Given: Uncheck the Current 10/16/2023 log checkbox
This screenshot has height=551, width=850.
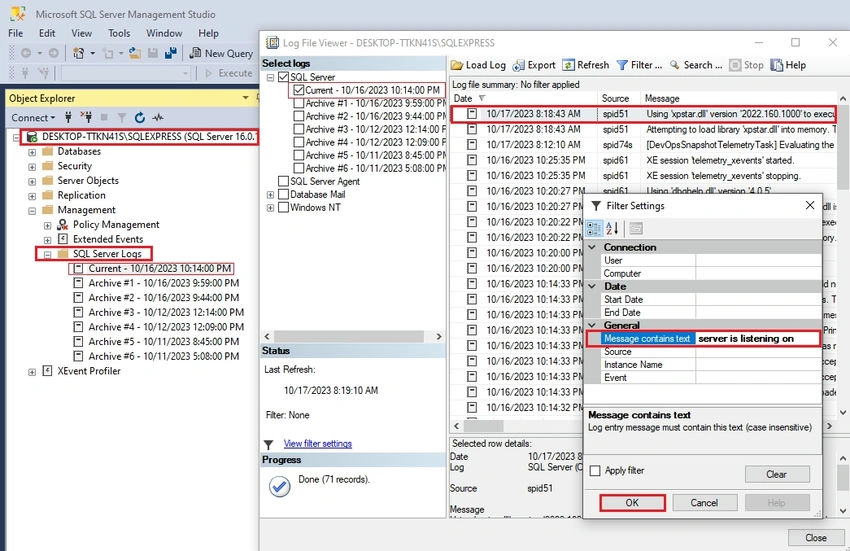Looking at the screenshot, I should point(299,90).
